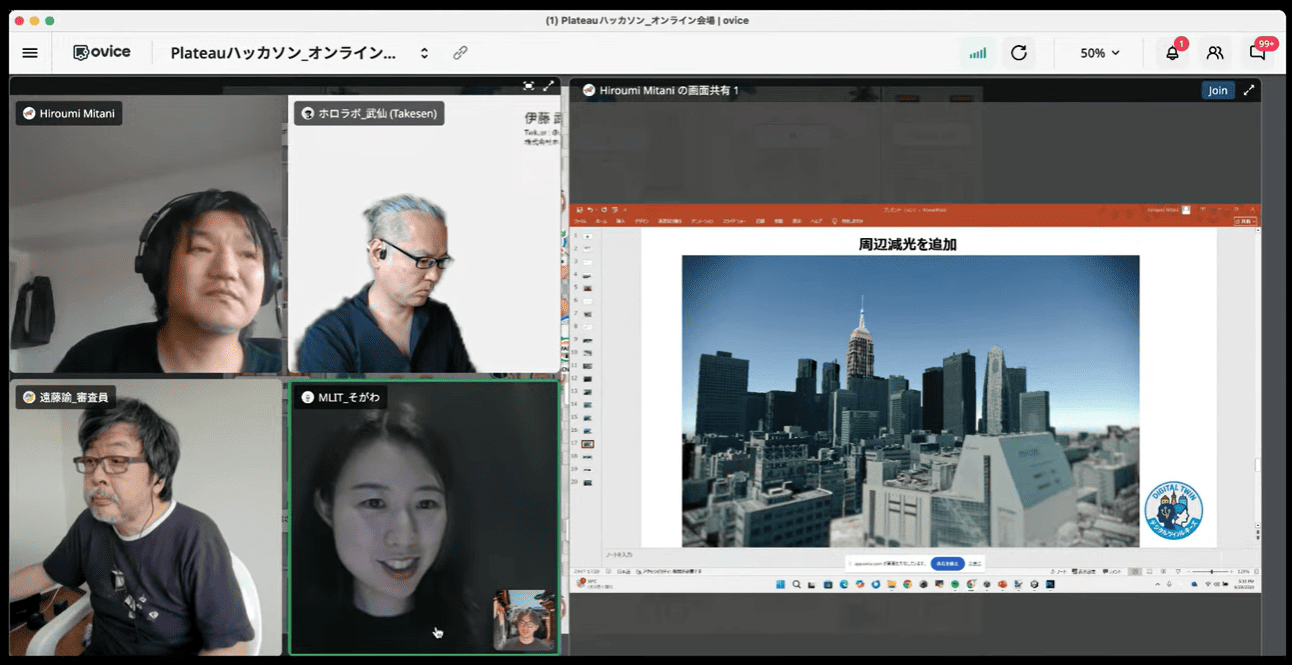Join Hiroumi Mitani's screen share
The width and height of the screenshot is (1292, 665).
[x=1217, y=90]
